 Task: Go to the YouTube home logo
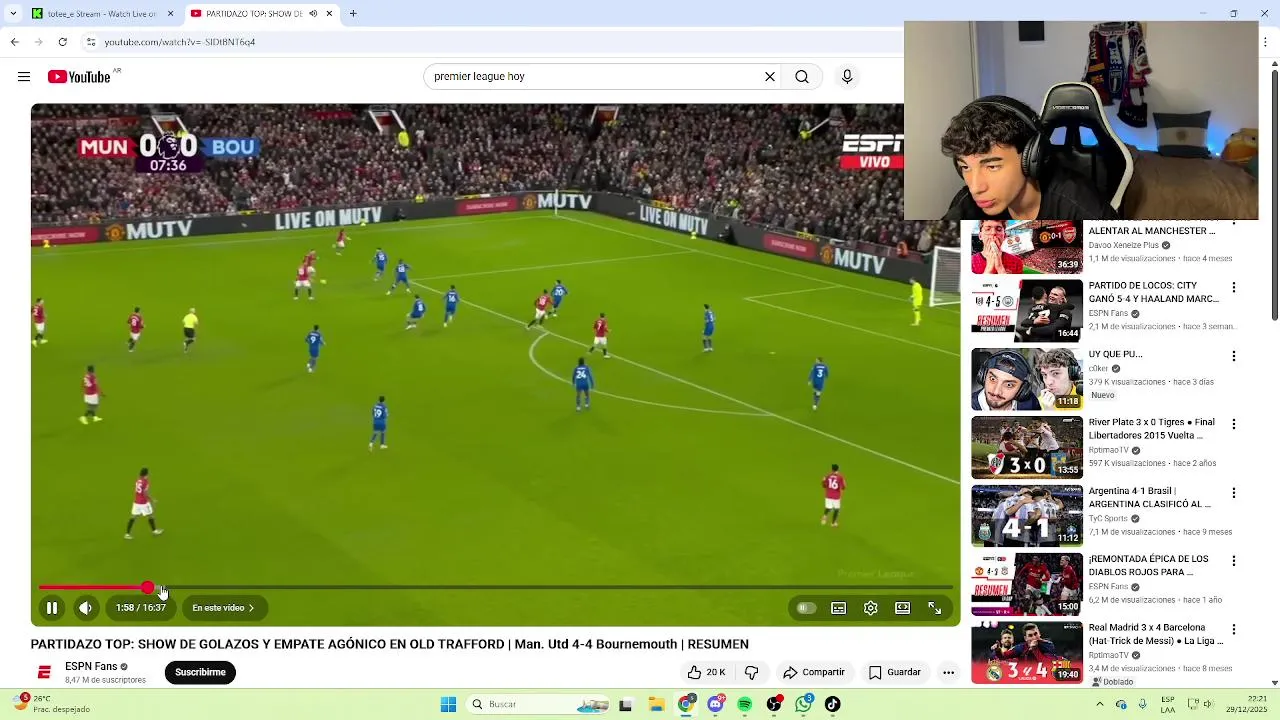(x=80, y=77)
